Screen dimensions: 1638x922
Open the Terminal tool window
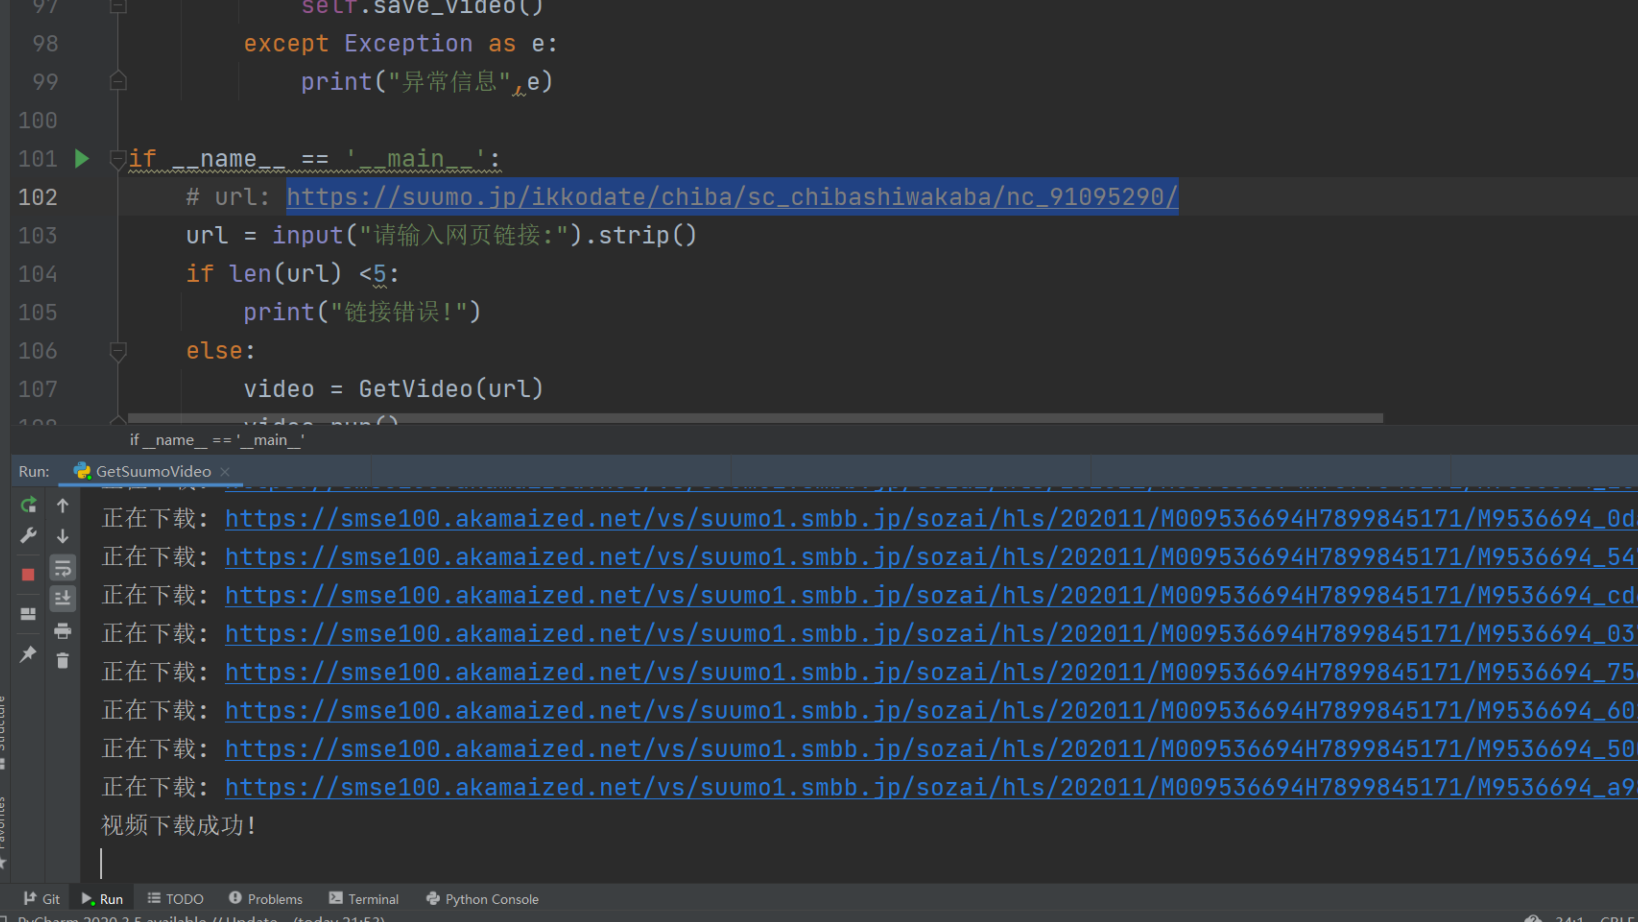tap(364, 899)
